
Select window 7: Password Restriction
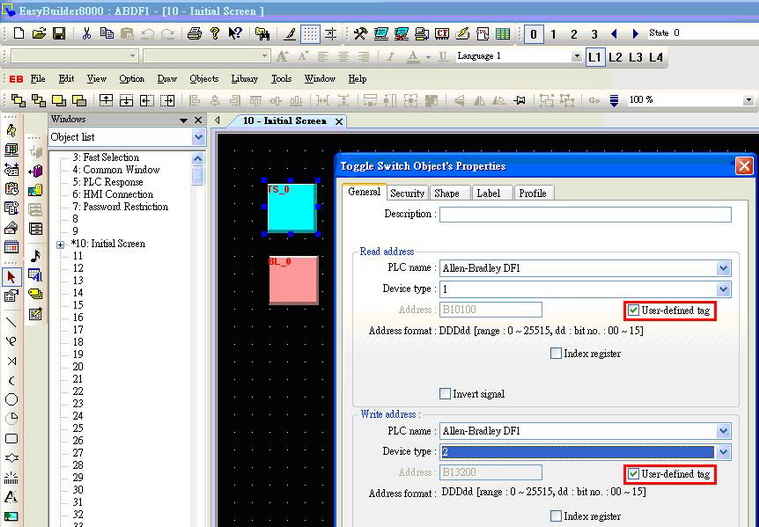pyautogui.click(x=121, y=207)
